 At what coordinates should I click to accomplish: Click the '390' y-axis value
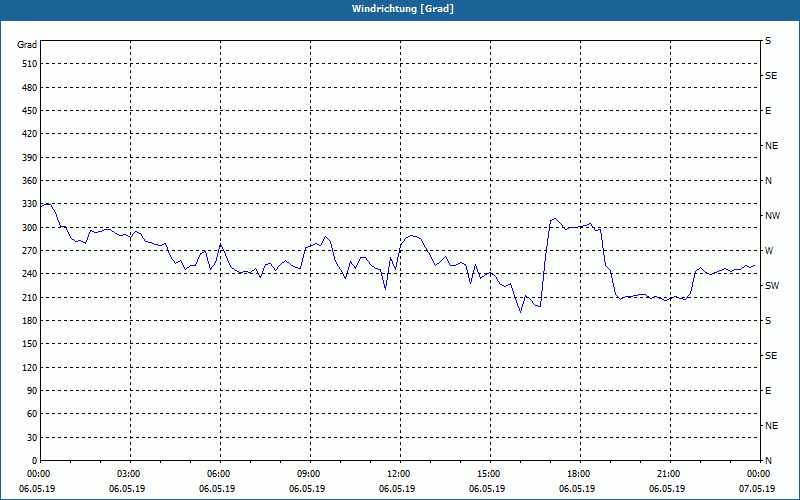point(30,157)
